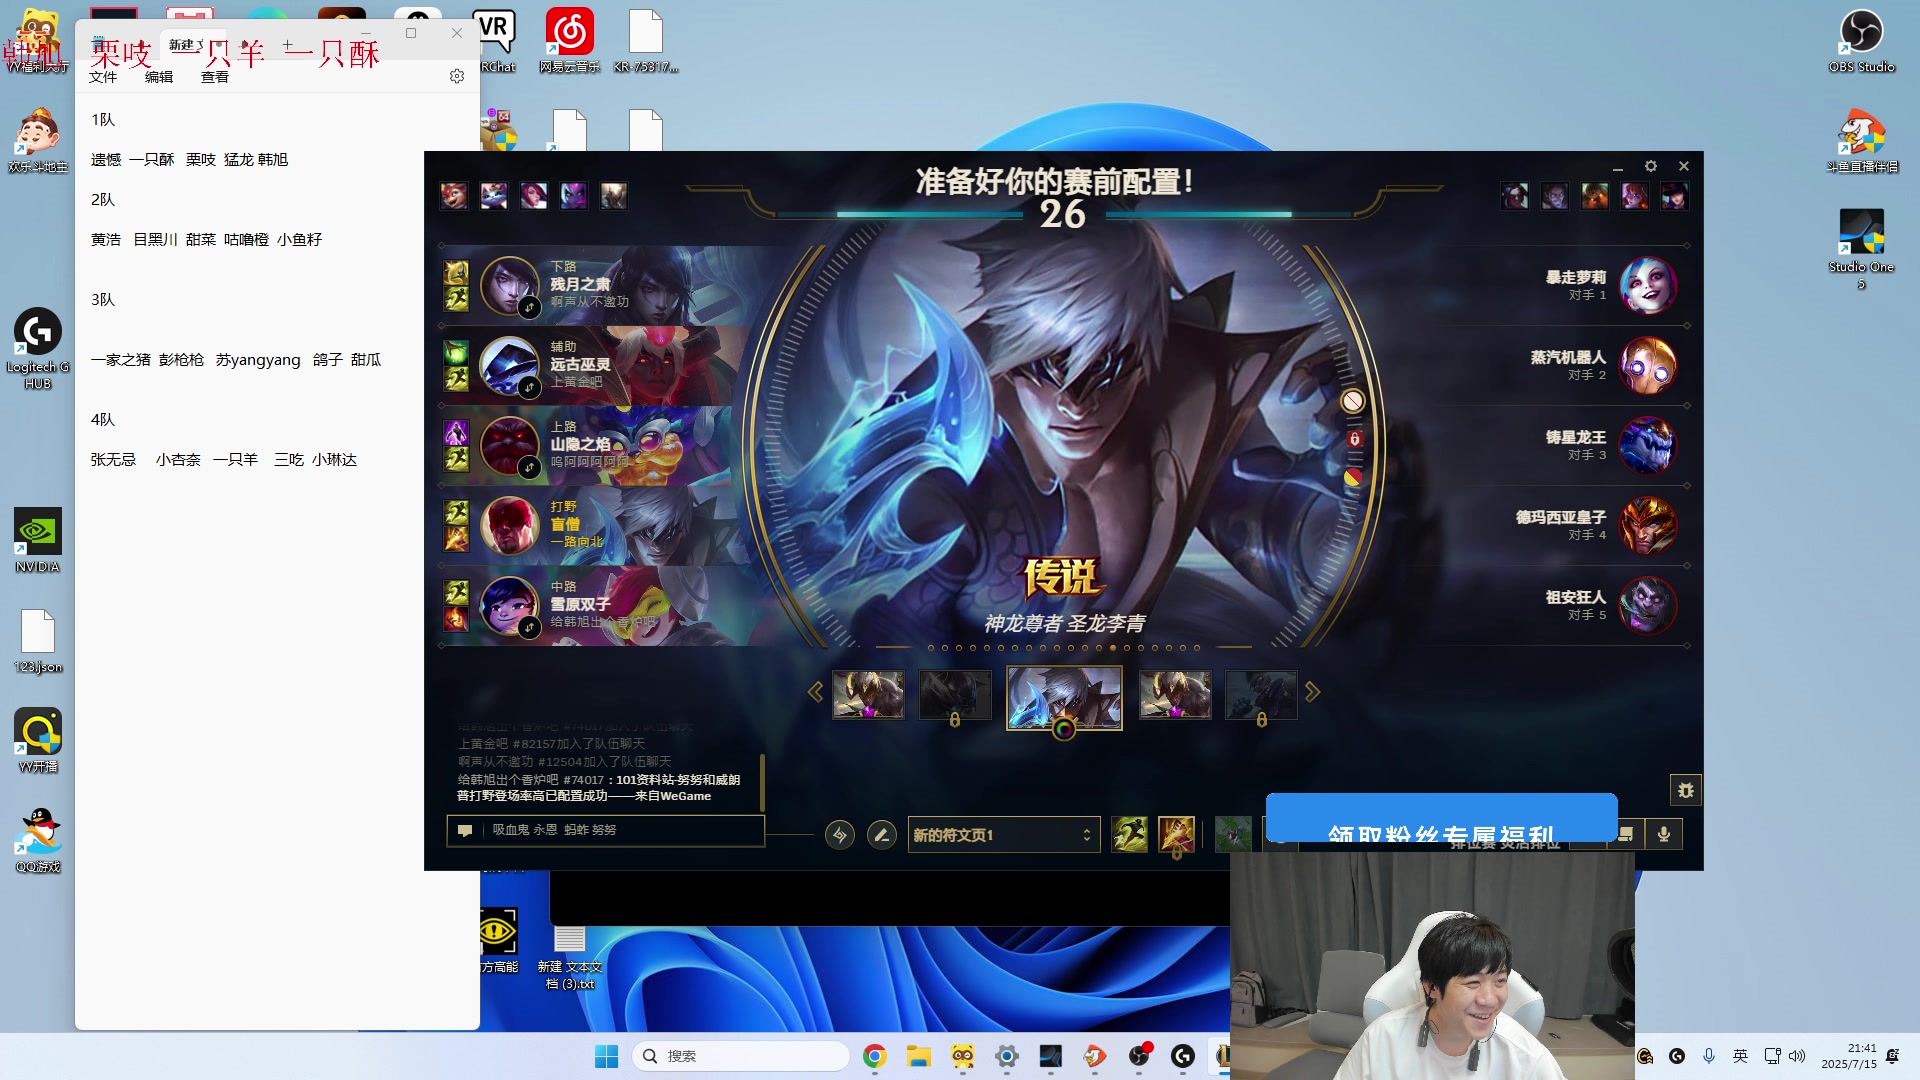Open the 网易云音乐 desktop icon
Image resolution: width=1920 pixels, height=1080 pixels.
[x=570, y=41]
